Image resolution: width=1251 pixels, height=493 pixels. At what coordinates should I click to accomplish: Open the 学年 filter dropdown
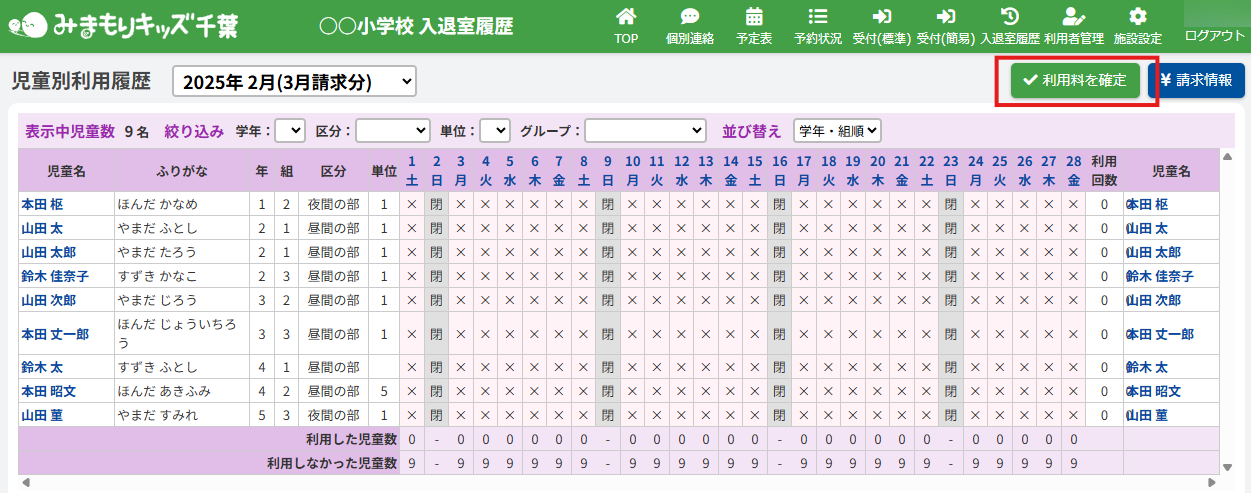pyautogui.click(x=290, y=131)
